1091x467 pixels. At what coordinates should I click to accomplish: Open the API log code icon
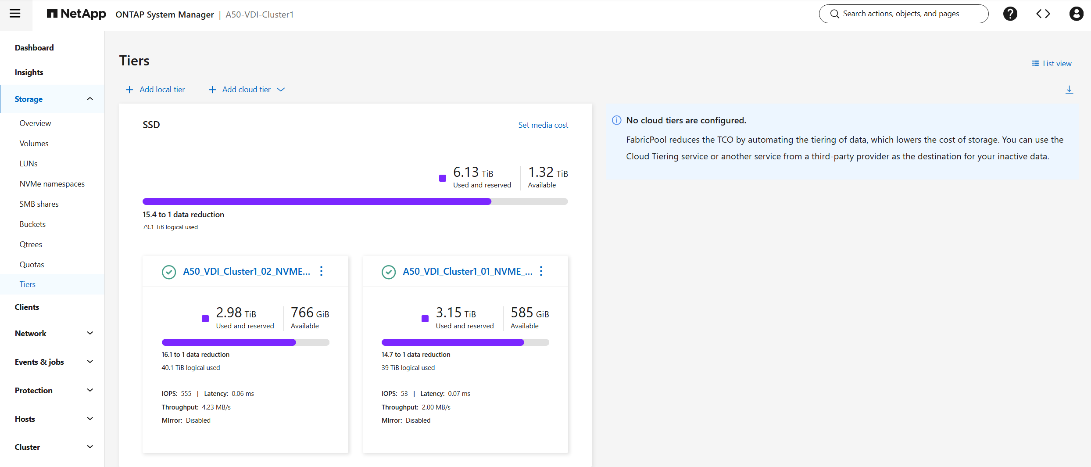(1043, 14)
